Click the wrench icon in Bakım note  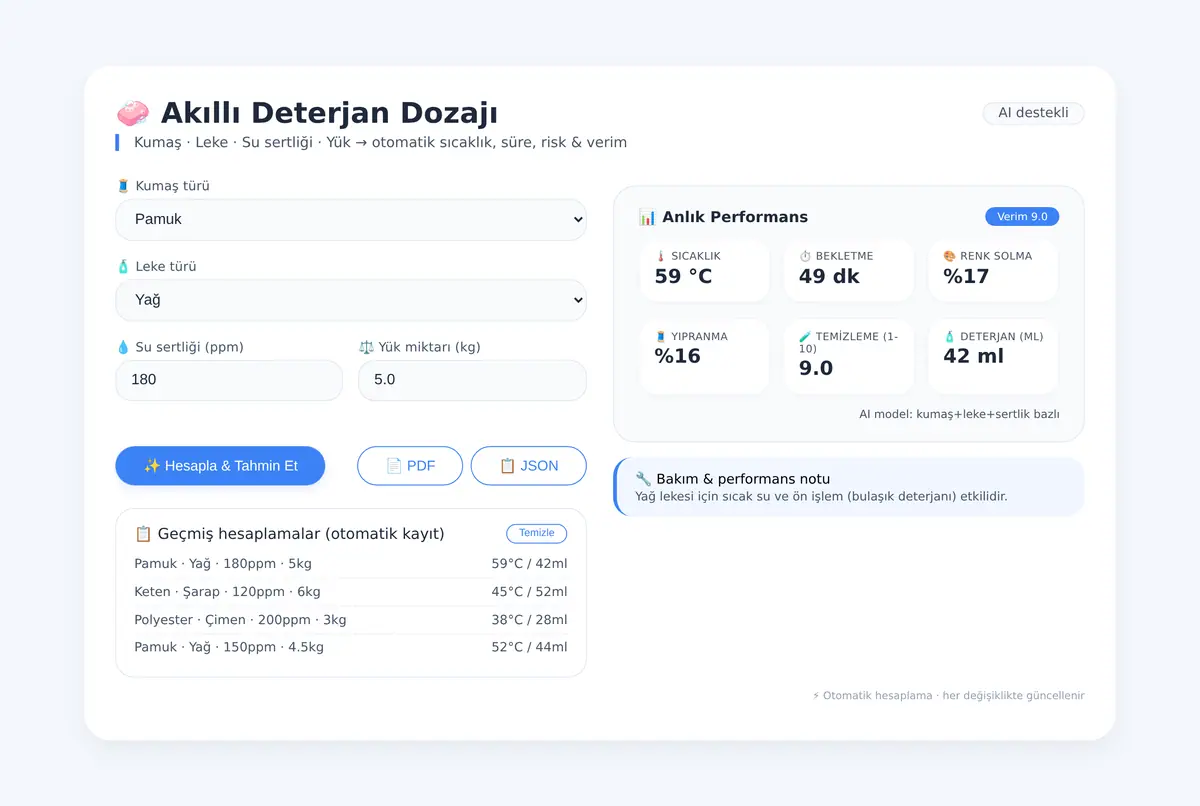pyautogui.click(x=643, y=479)
